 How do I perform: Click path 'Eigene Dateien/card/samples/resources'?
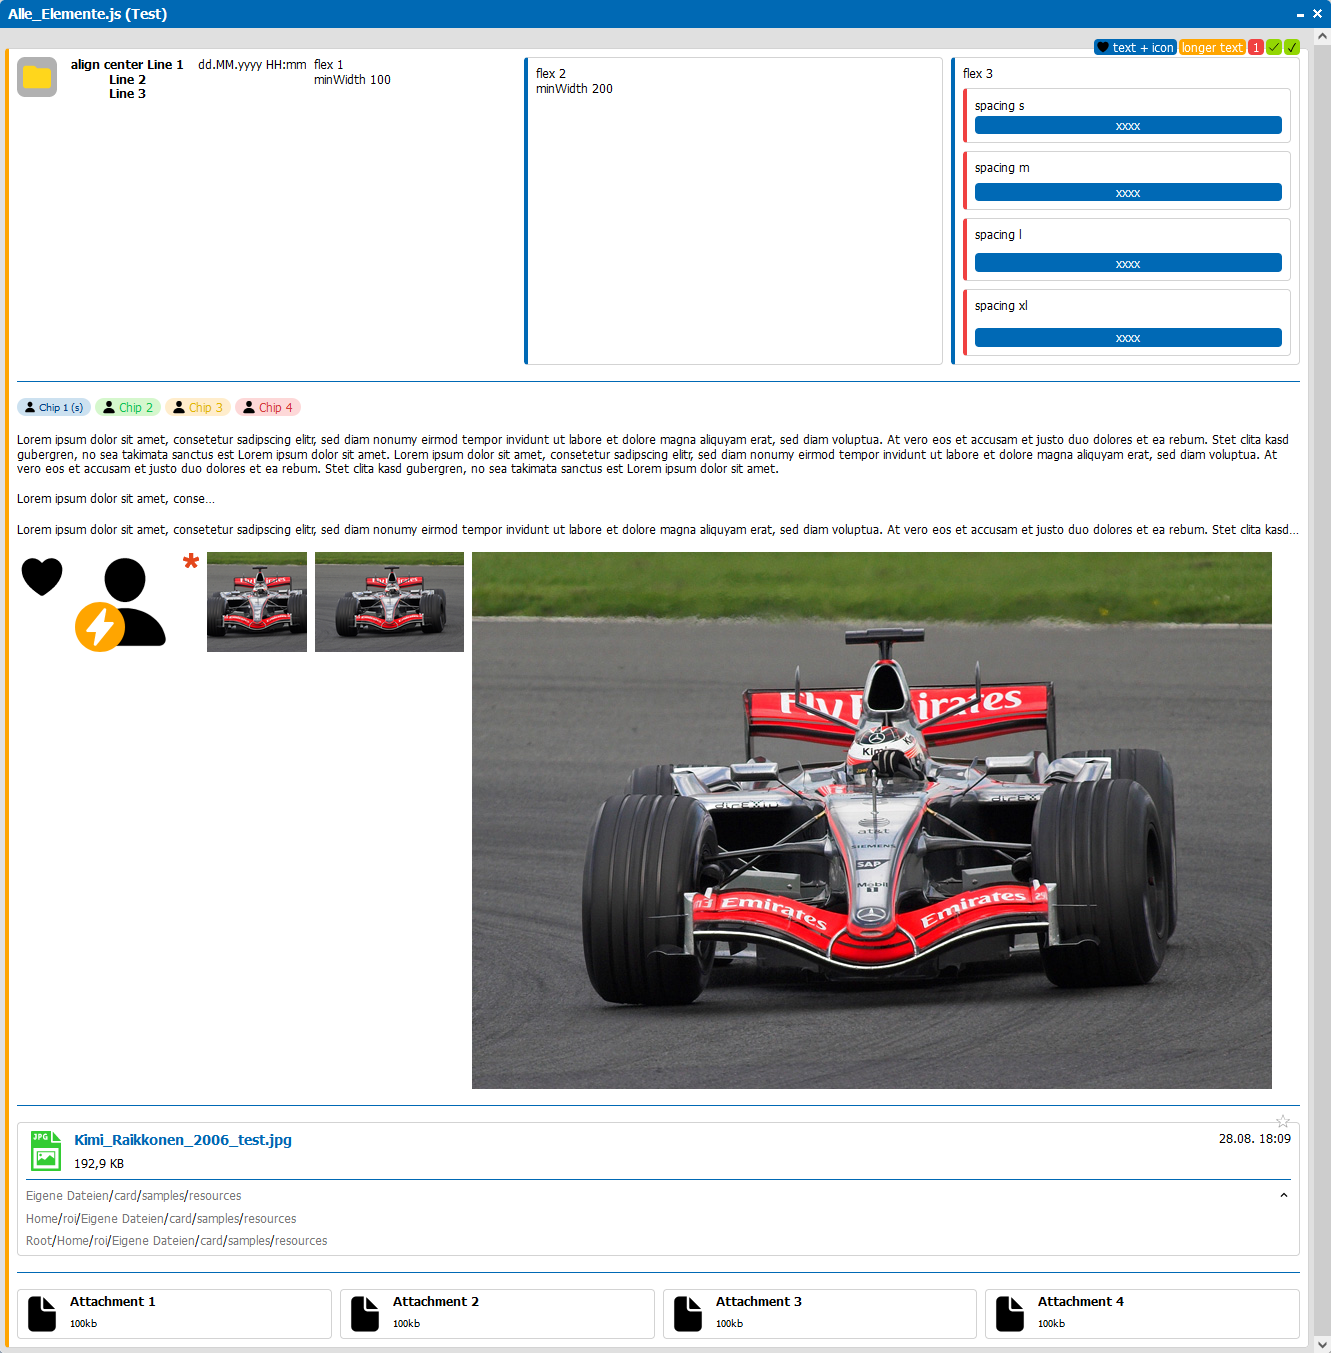(x=134, y=1196)
